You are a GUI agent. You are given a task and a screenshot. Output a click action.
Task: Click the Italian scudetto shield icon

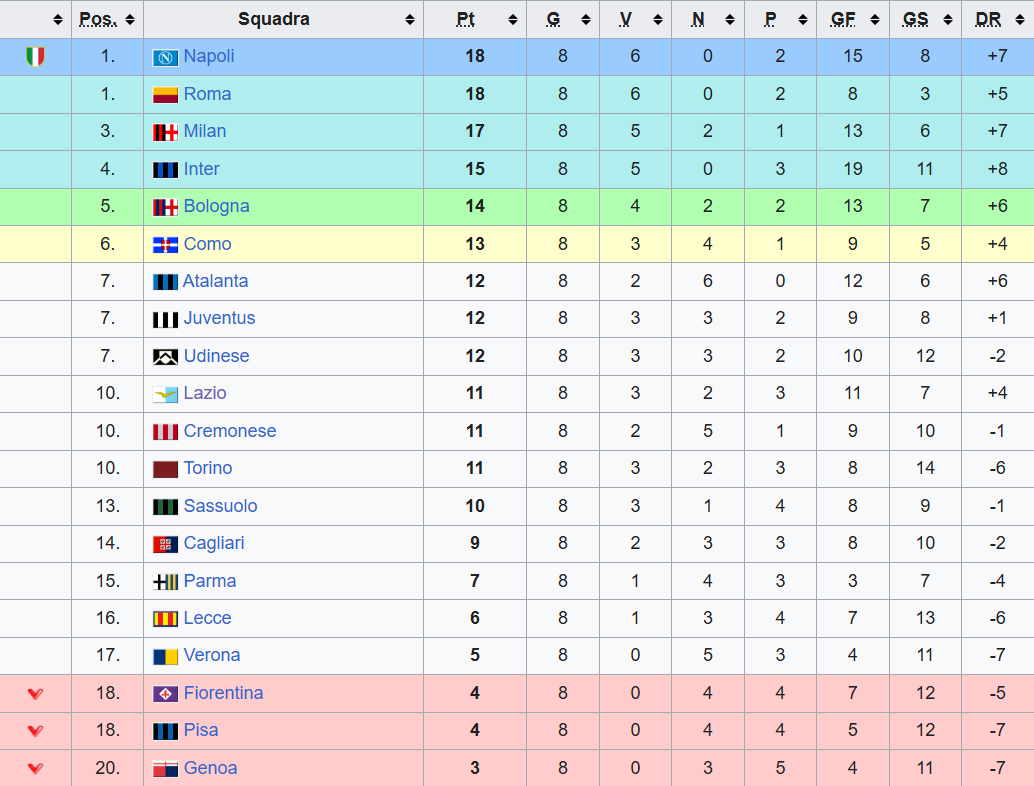tap(35, 57)
